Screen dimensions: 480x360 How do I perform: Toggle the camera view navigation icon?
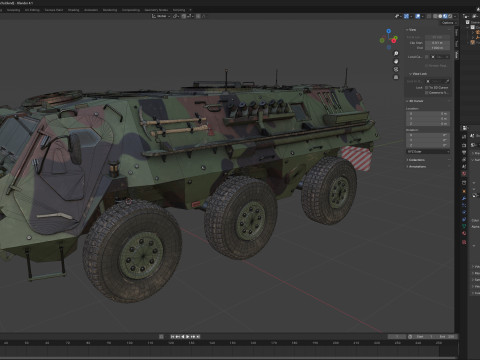tap(396, 69)
